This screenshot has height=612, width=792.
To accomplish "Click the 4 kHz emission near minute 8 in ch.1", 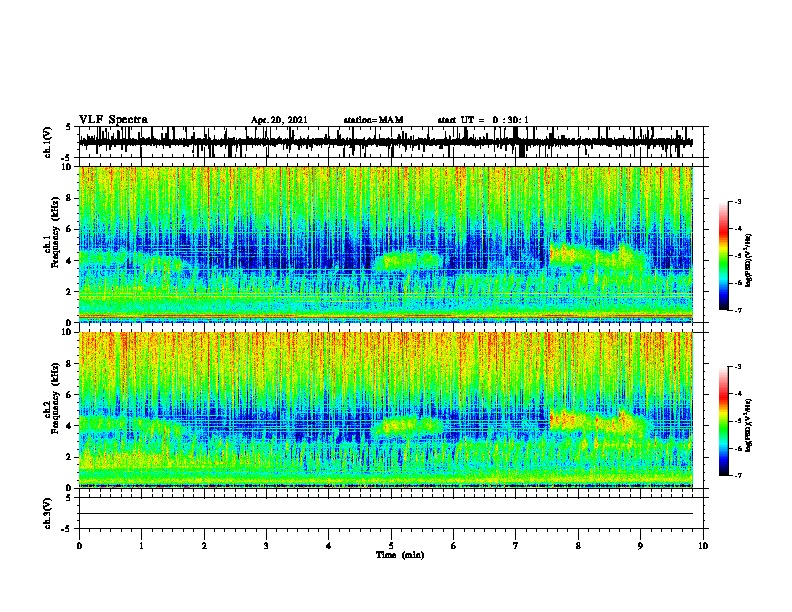I will pyautogui.click(x=599, y=258).
